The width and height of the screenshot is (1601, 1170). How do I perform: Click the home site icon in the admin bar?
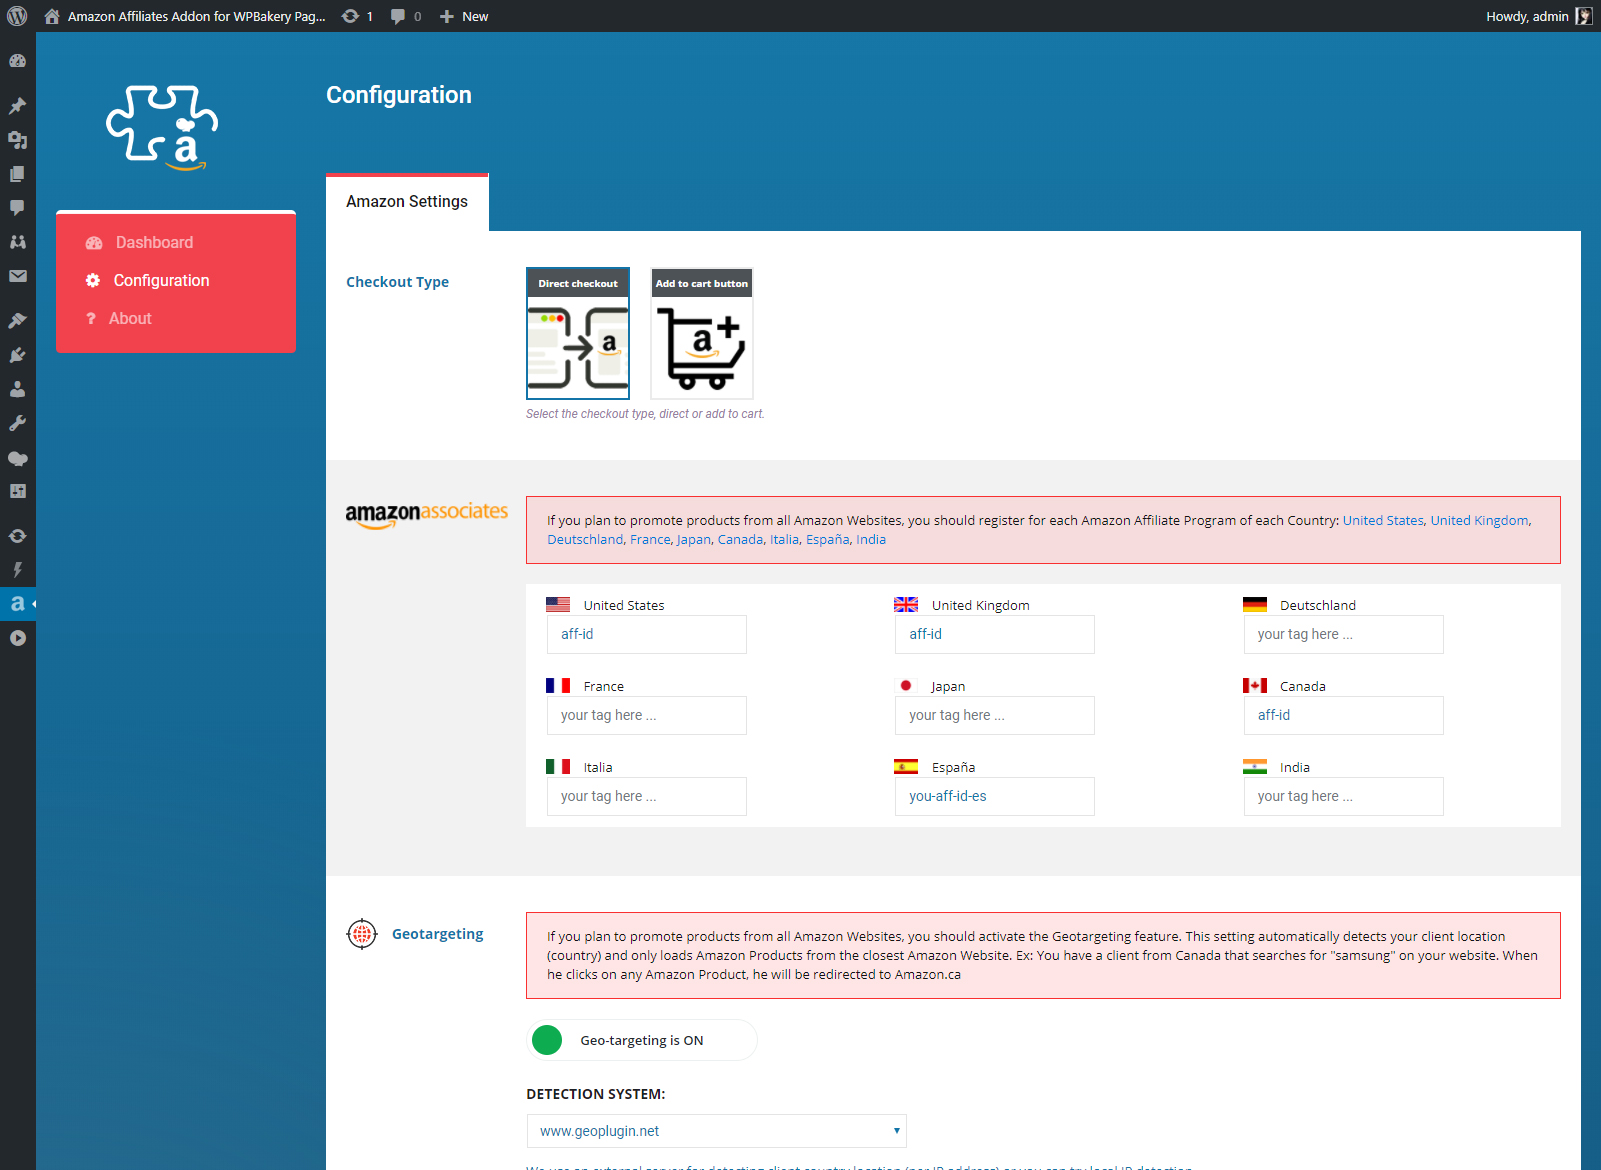tap(52, 16)
